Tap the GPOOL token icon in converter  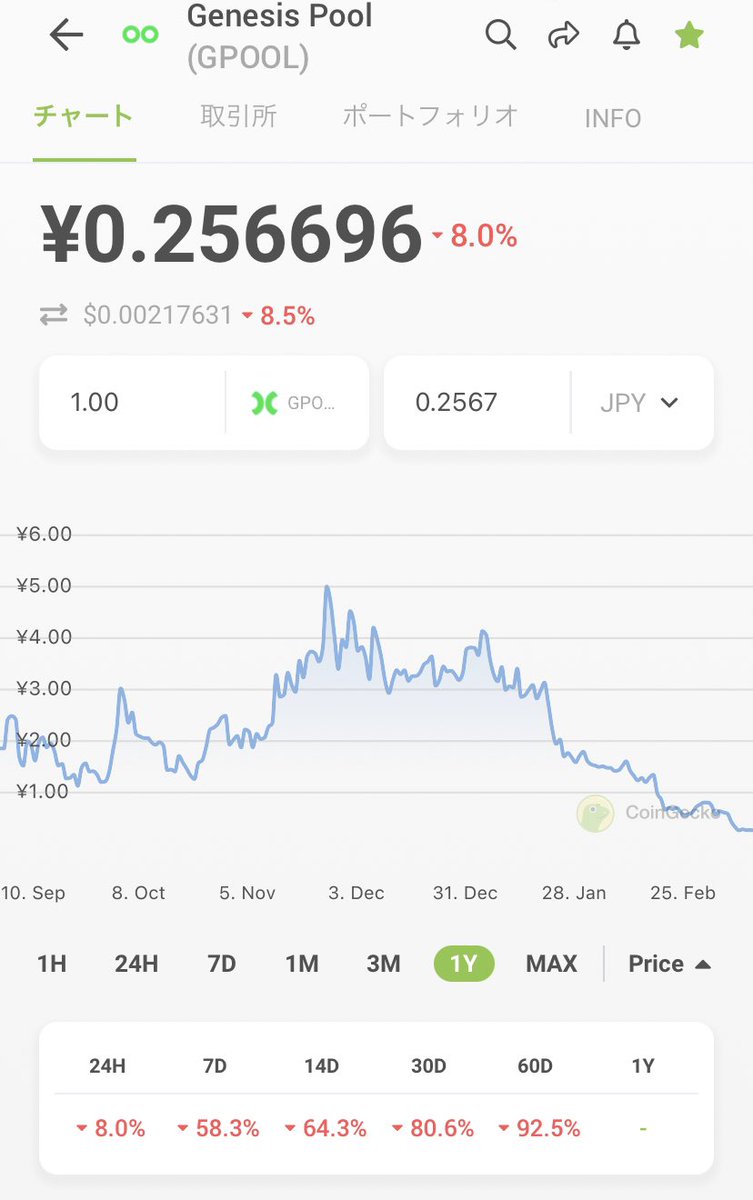point(264,403)
